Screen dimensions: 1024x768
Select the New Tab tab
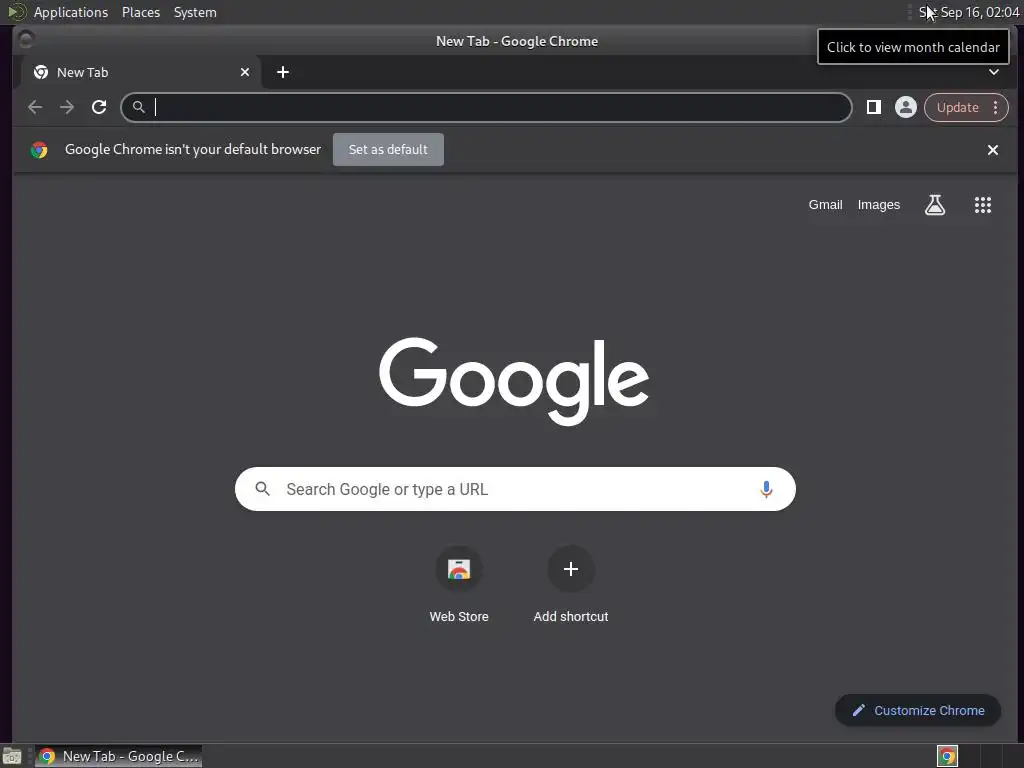(x=142, y=72)
